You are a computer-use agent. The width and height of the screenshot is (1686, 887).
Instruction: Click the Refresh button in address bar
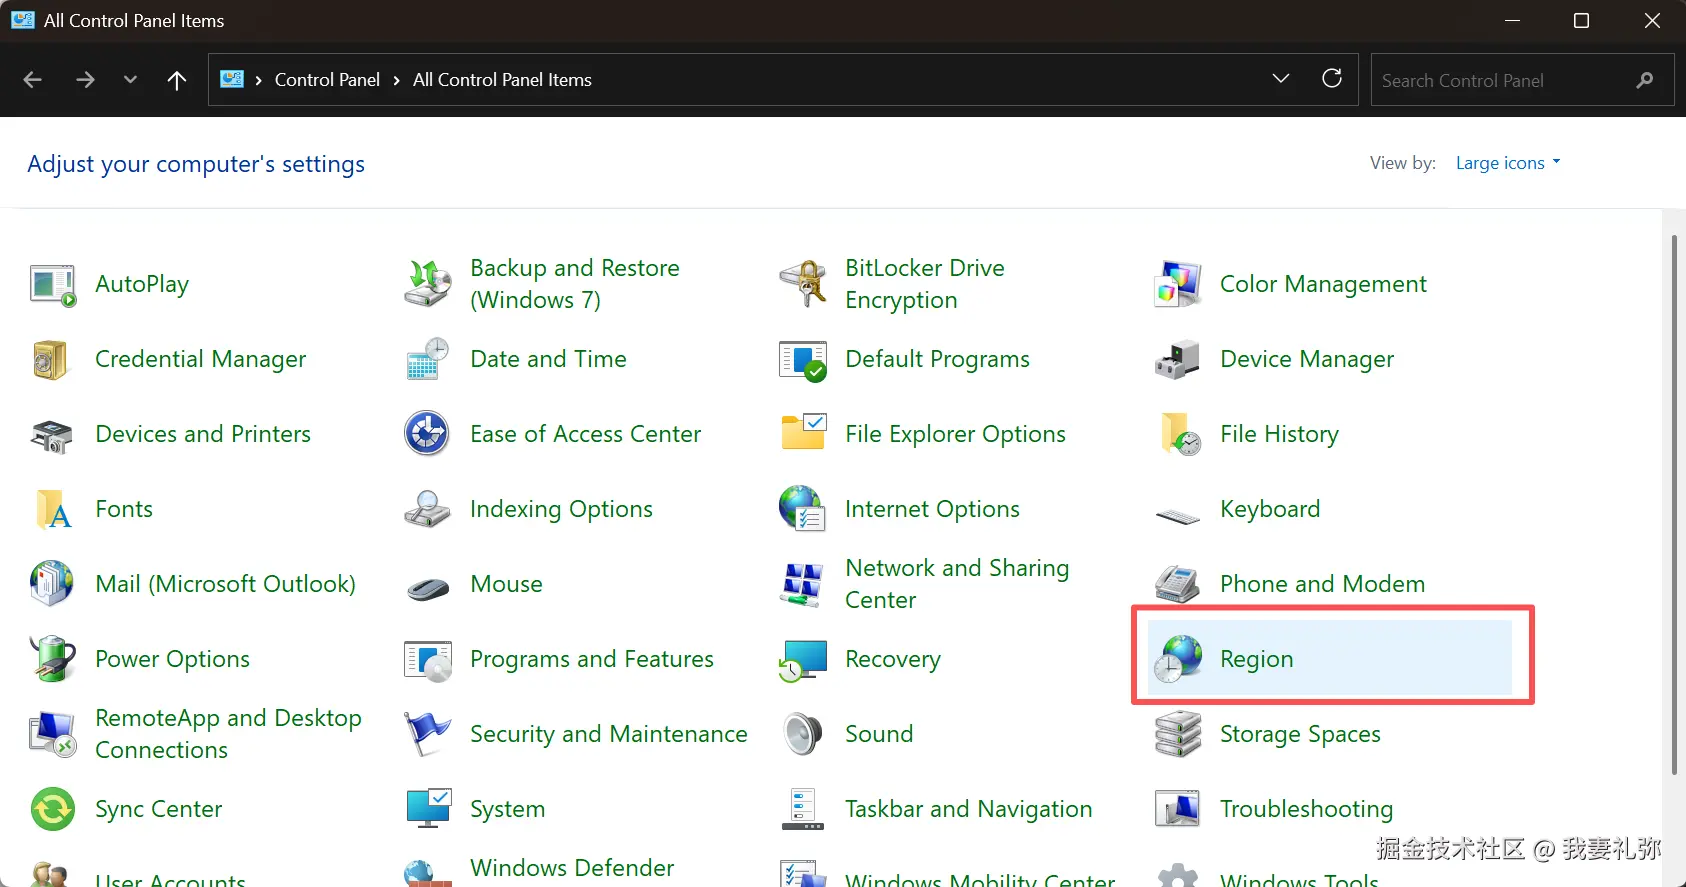click(1332, 79)
